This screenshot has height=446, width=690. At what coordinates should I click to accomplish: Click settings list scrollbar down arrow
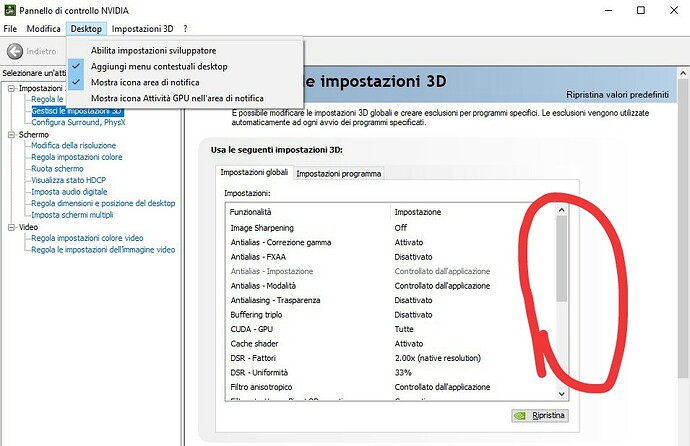(562, 394)
